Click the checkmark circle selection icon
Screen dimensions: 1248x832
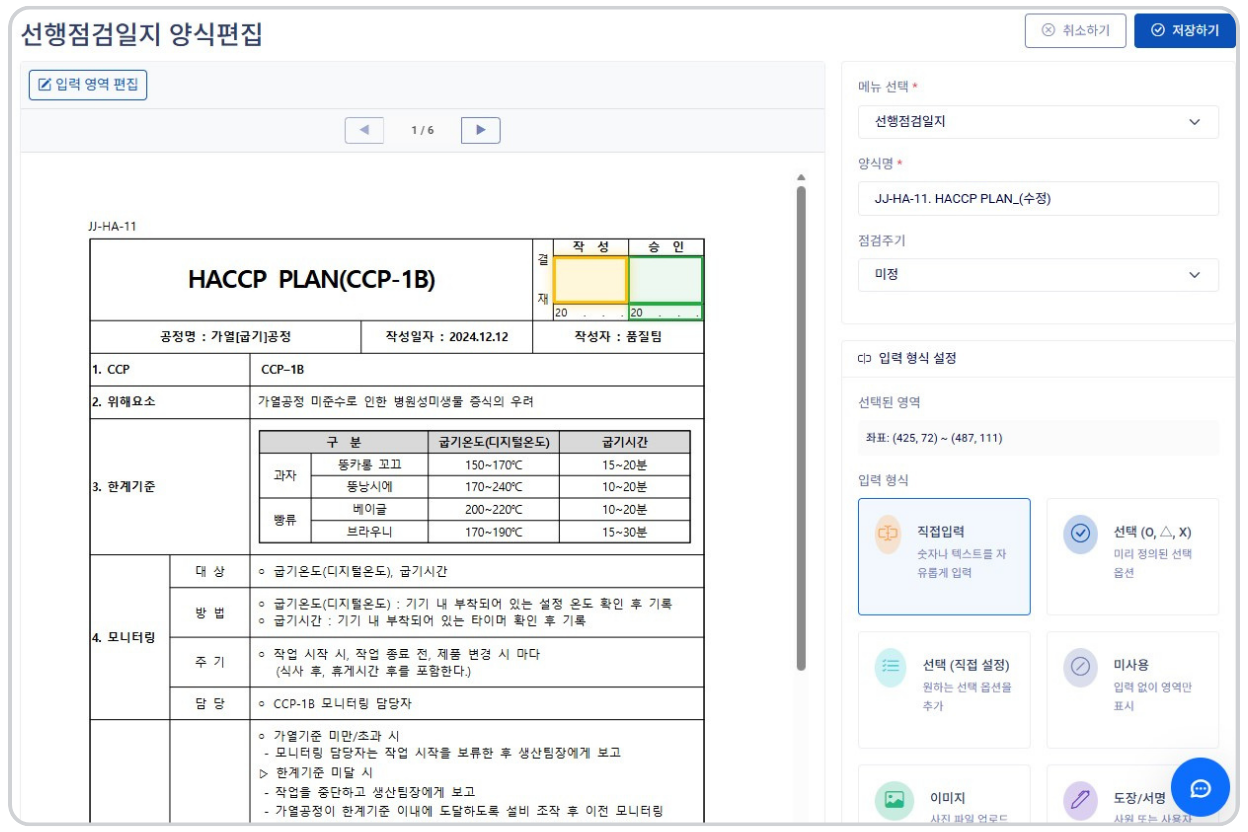(1080, 534)
